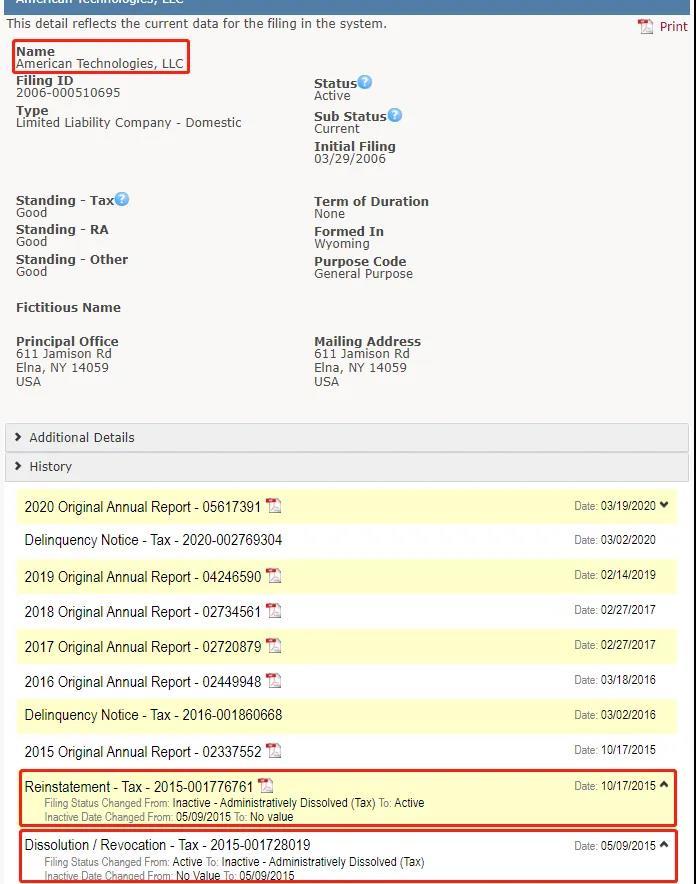Open PDF for 2020 Original Annual Report
Image resolution: width=696 pixels, height=884 pixels.
(273, 506)
